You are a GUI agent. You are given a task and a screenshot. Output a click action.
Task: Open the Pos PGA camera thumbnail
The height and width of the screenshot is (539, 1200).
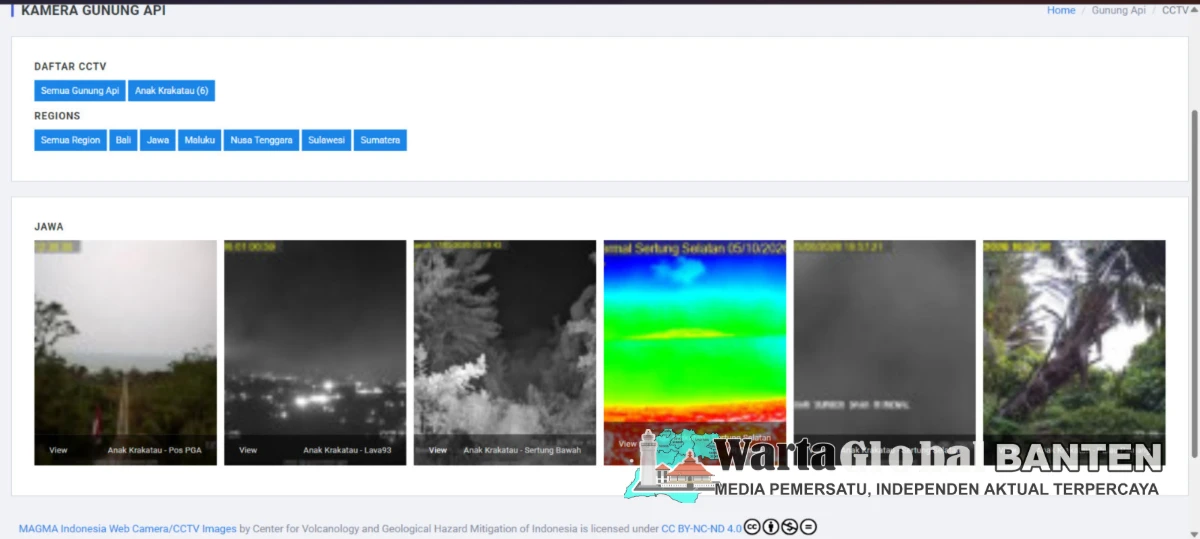coord(125,352)
